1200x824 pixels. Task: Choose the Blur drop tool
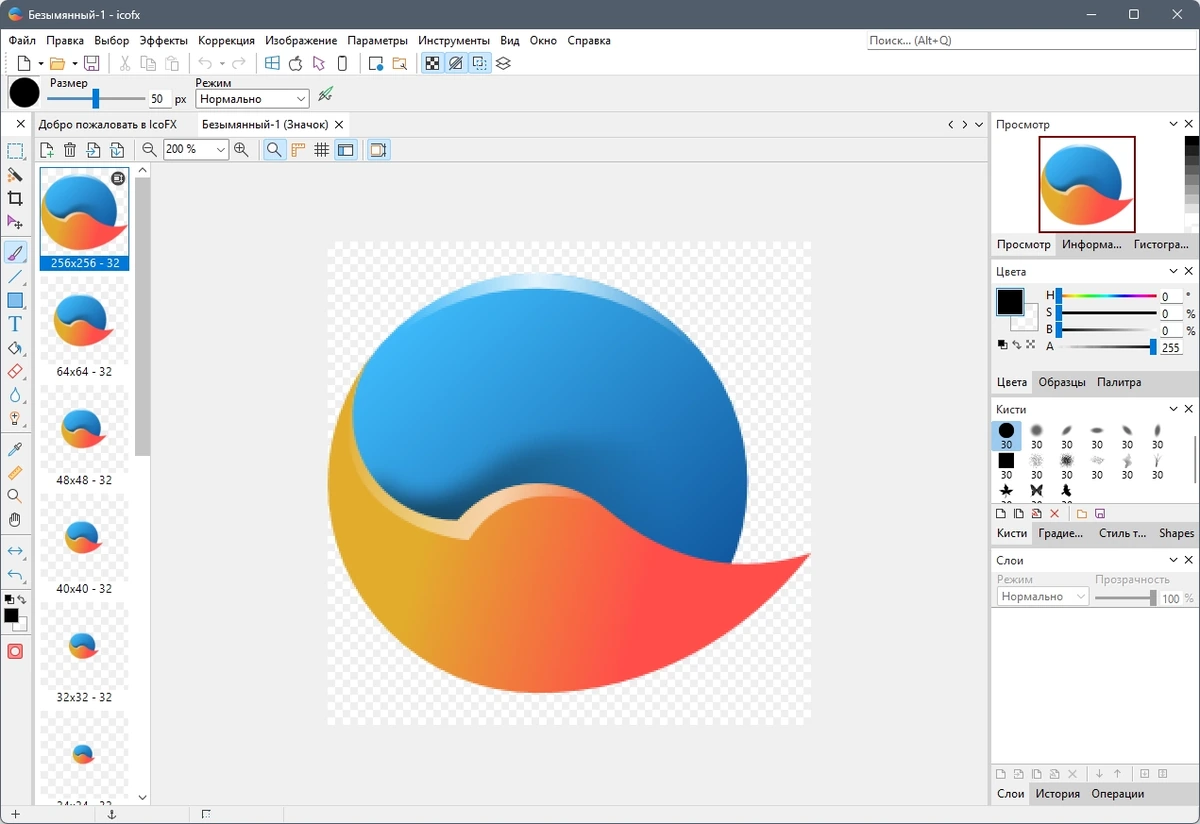pyautogui.click(x=15, y=395)
